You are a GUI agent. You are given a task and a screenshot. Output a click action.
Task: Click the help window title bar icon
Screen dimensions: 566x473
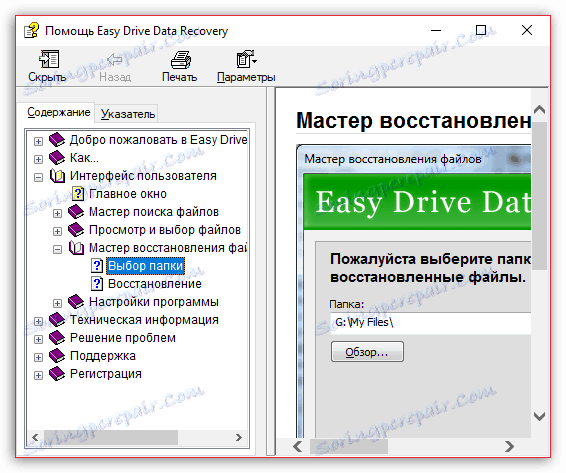31,30
